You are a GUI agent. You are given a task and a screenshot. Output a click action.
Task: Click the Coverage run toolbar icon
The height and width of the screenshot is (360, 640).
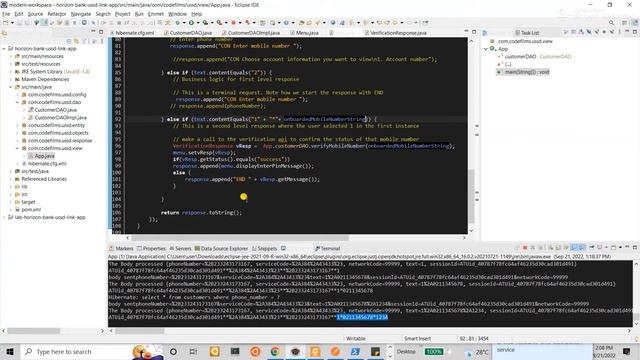click(205, 23)
